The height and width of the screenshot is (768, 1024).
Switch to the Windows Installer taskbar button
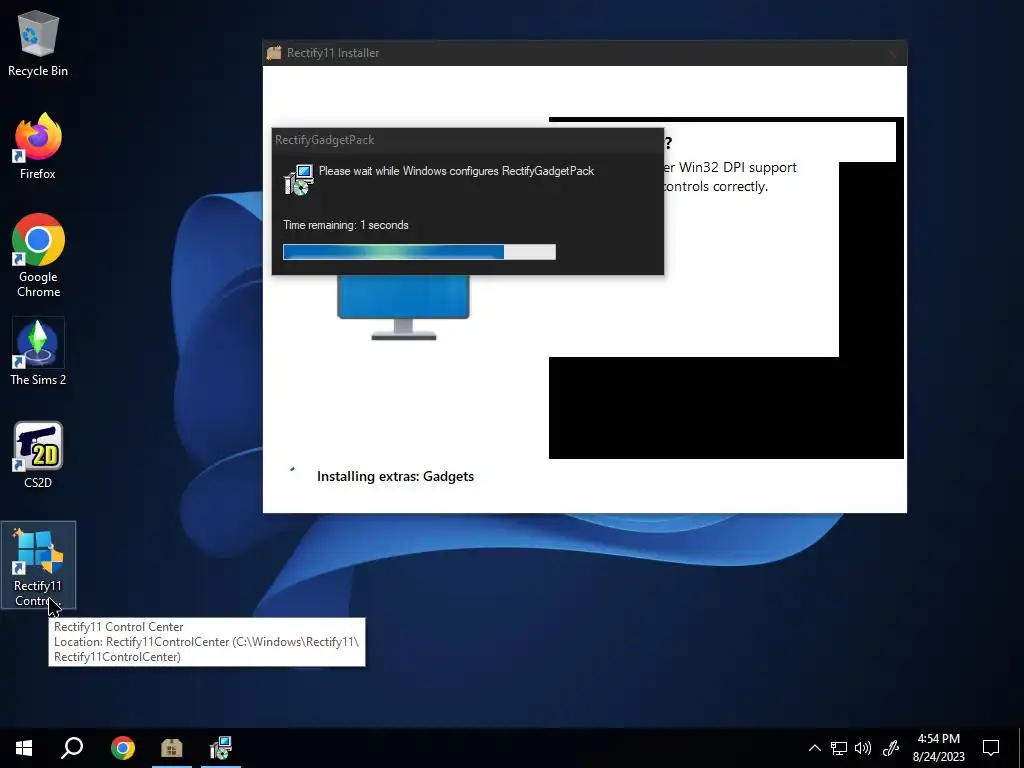pyautogui.click(x=221, y=748)
